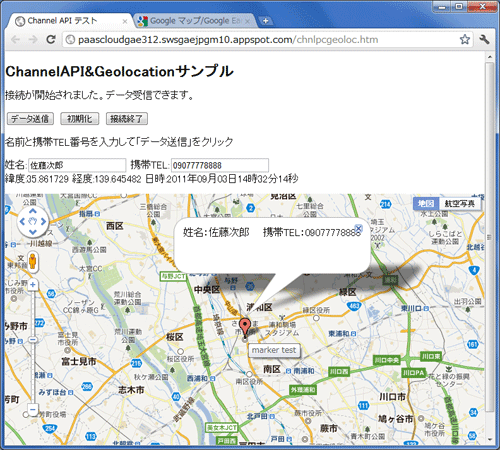Image resolution: width=500 pixels, height=450 pixels.
Task: Click the 鳩ヶ谷市 label on map
Action: point(396,419)
